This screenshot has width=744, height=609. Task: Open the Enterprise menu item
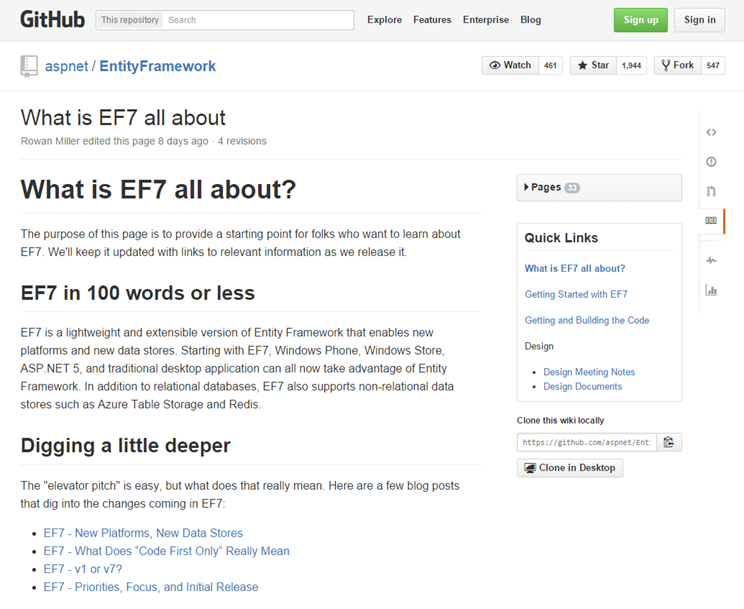click(x=486, y=20)
